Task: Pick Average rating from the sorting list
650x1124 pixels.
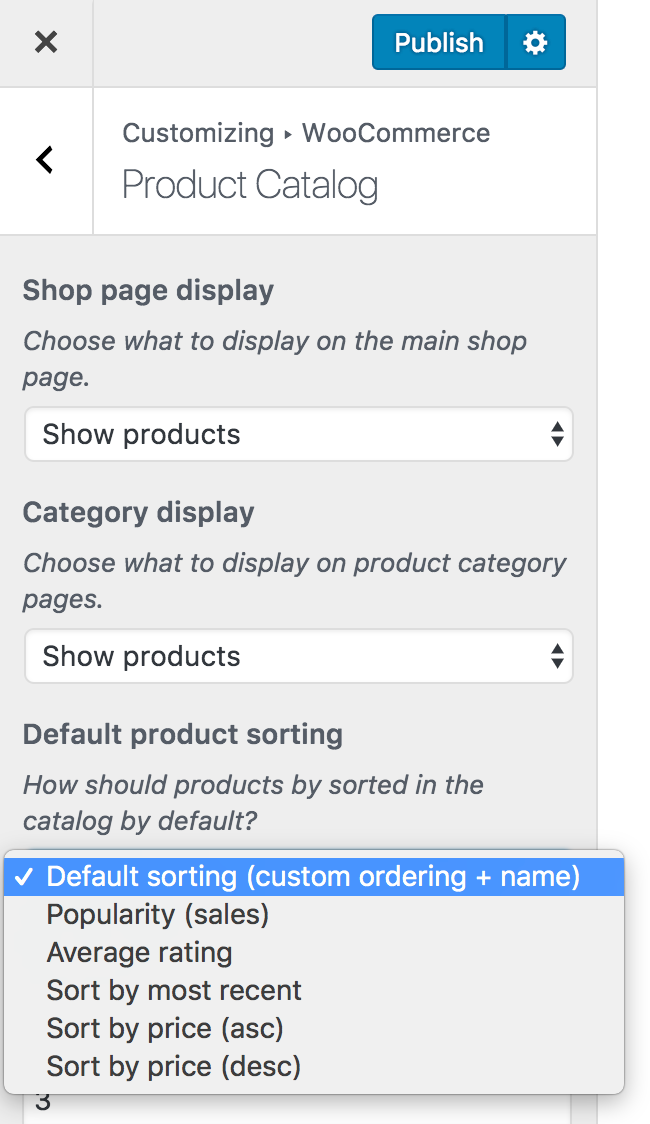Action: [x=139, y=952]
